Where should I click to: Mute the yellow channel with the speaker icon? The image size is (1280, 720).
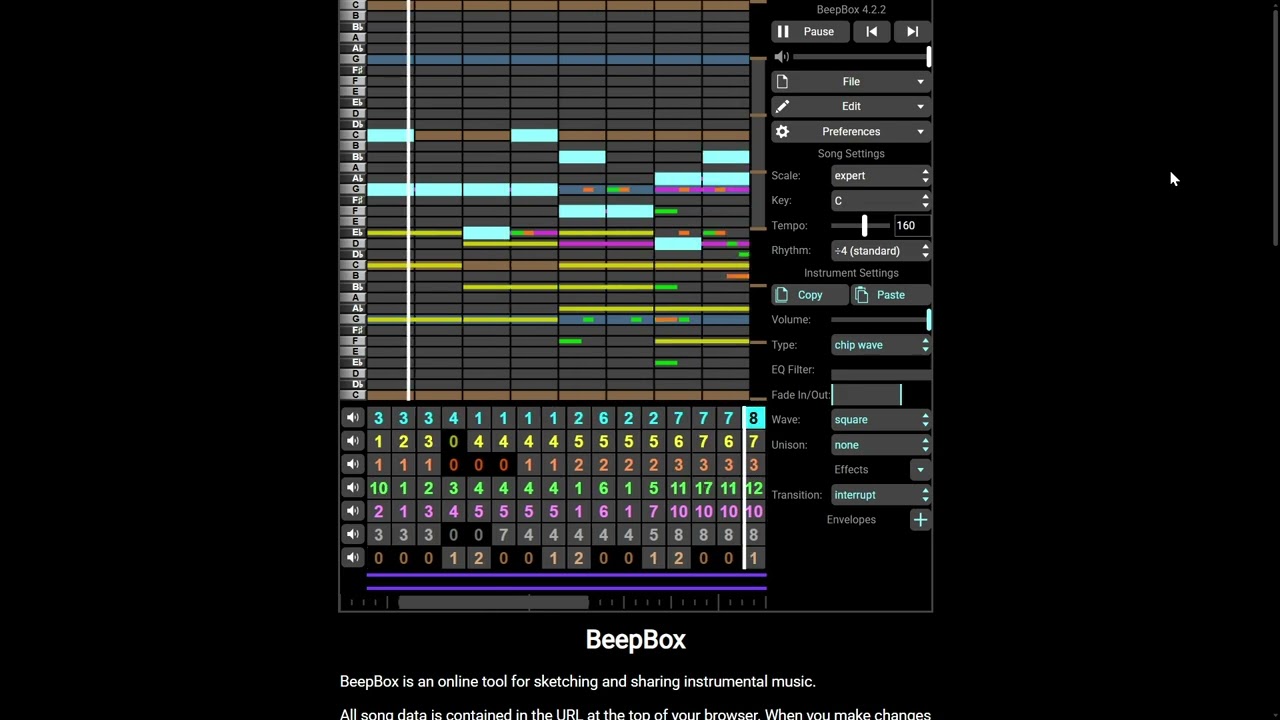click(352, 441)
